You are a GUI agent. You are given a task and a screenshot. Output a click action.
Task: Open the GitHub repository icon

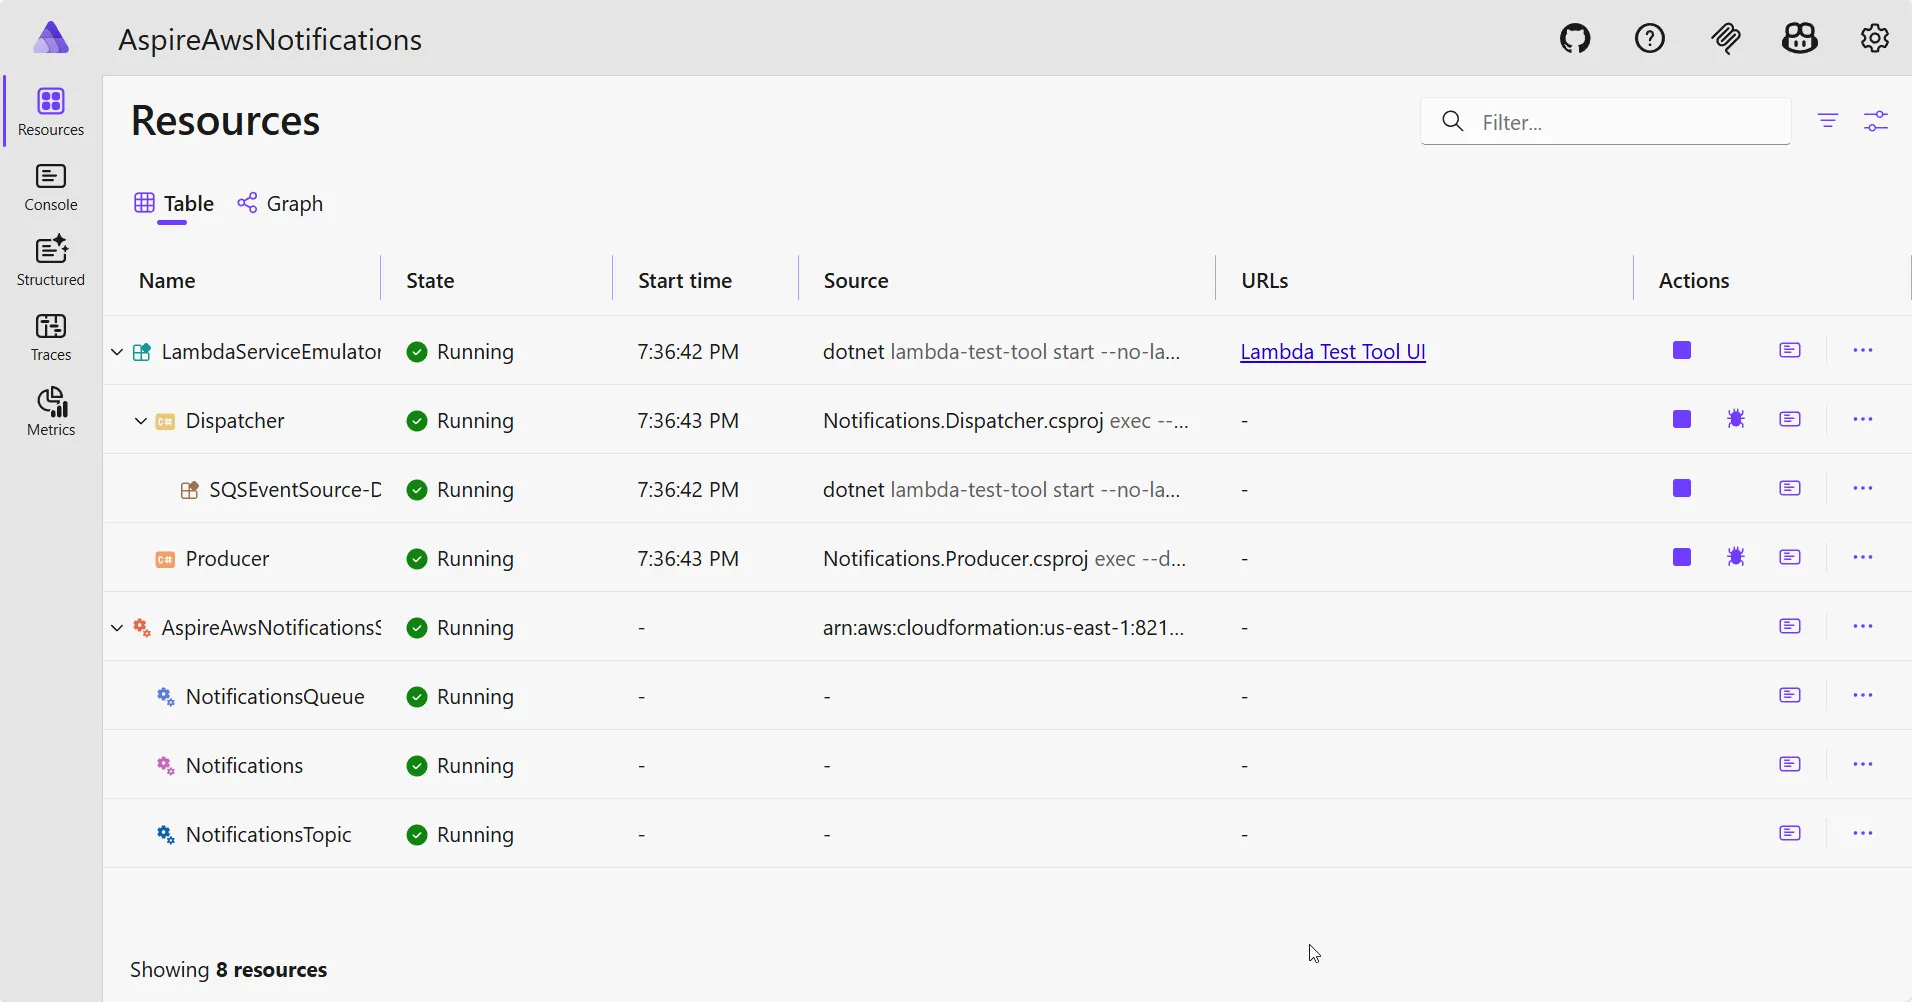pos(1575,39)
